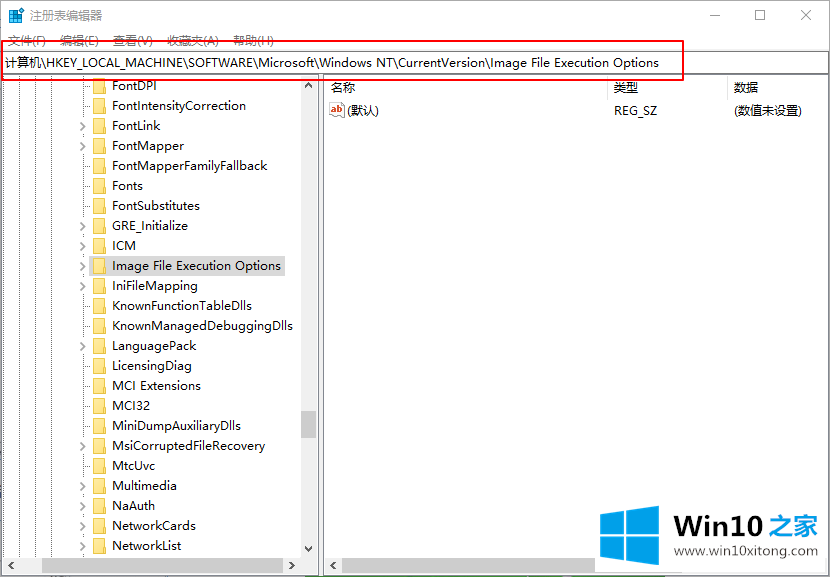Select the FontSubstitutes key label
The height and width of the screenshot is (577, 830).
(x=156, y=206)
